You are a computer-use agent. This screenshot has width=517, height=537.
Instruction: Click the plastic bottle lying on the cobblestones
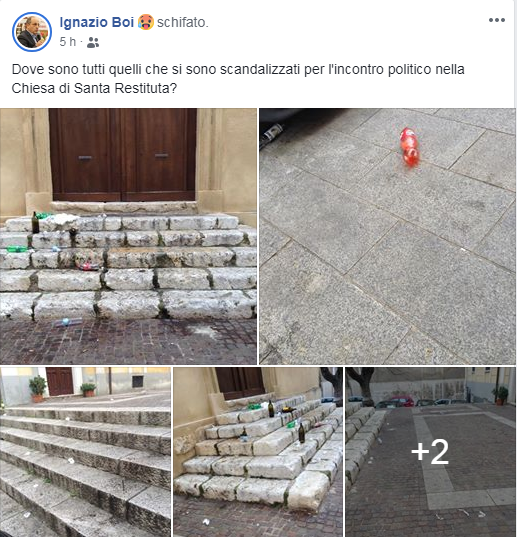pos(67,322)
